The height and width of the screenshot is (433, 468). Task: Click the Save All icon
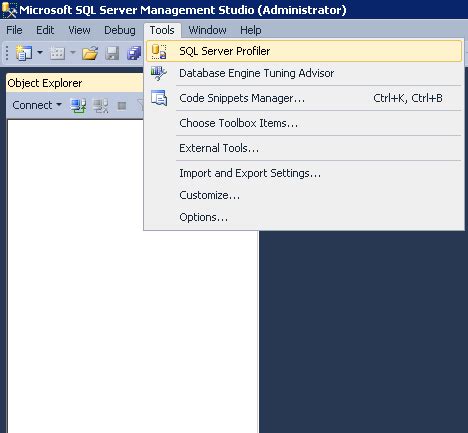pos(134,53)
